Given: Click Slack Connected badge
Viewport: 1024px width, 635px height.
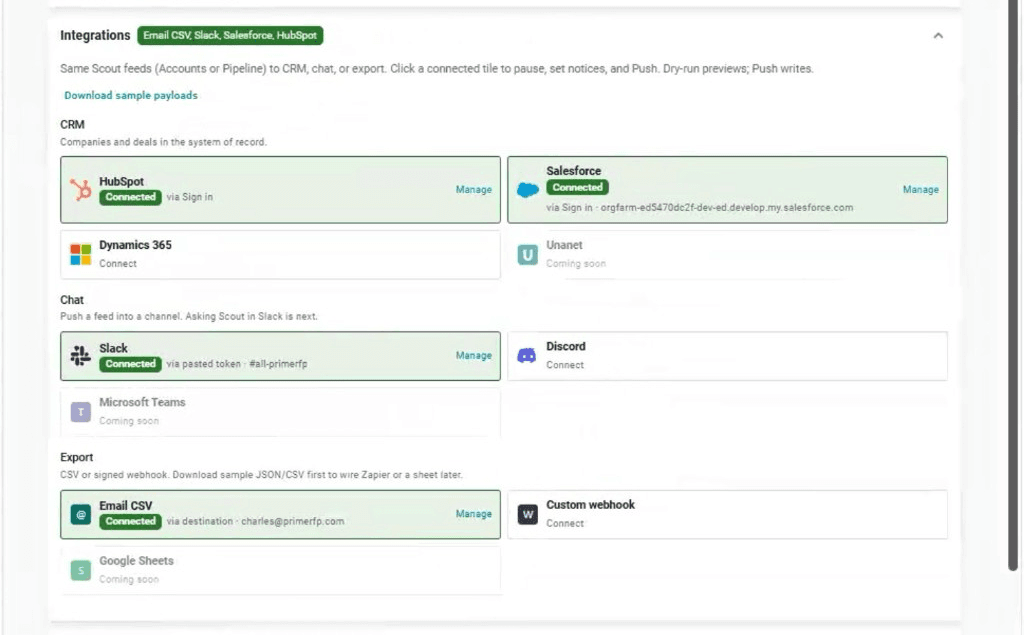Looking at the screenshot, I should coord(131,364).
